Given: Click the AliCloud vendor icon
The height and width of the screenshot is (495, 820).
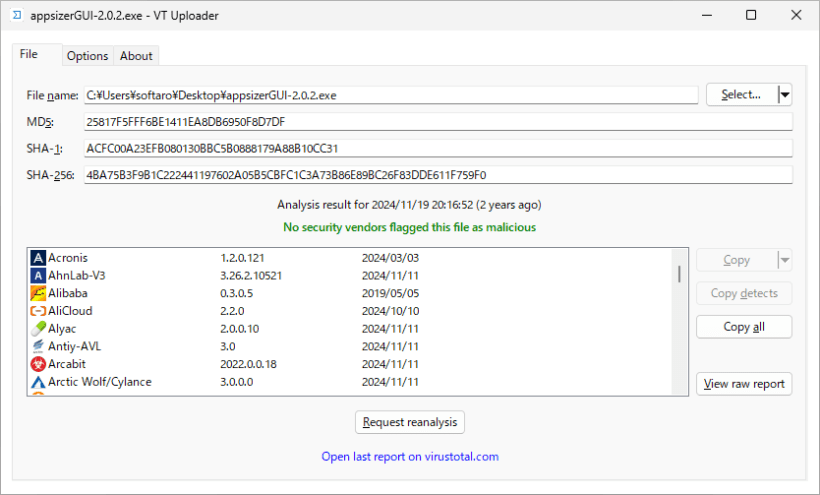Looking at the screenshot, I should click(x=38, y=311).
